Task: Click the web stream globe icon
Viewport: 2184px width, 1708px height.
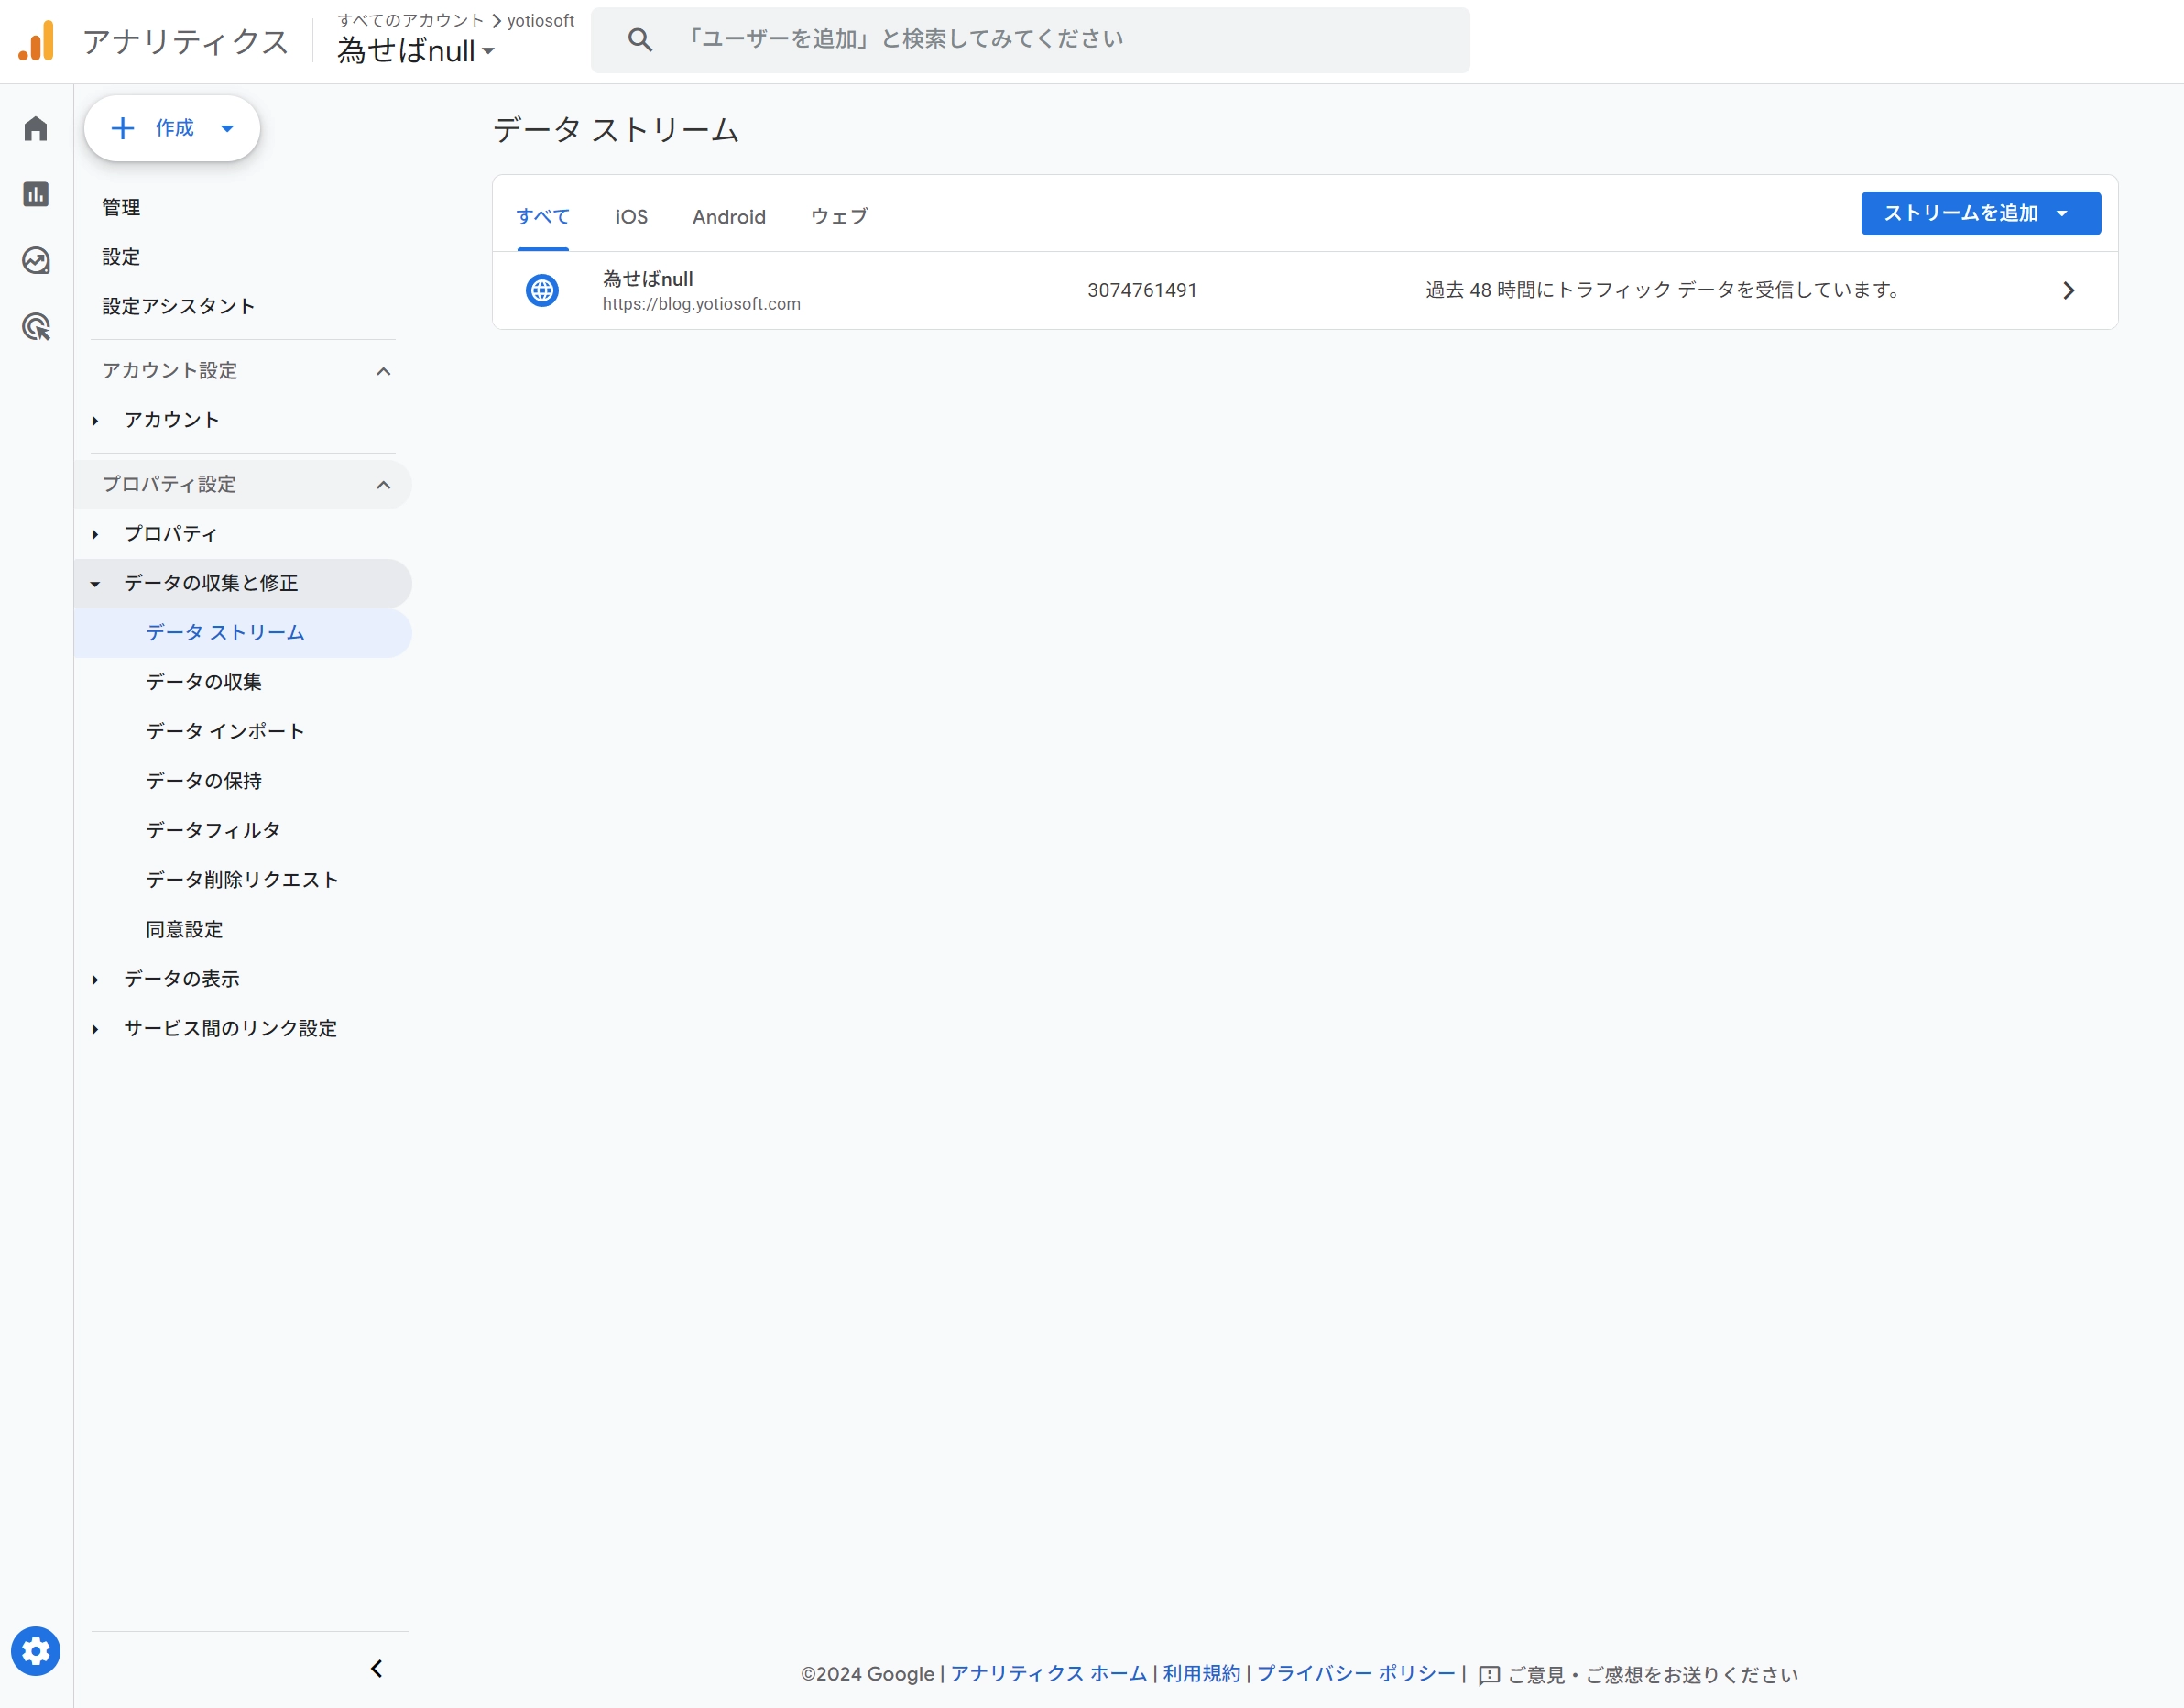Action: point(542,291)
